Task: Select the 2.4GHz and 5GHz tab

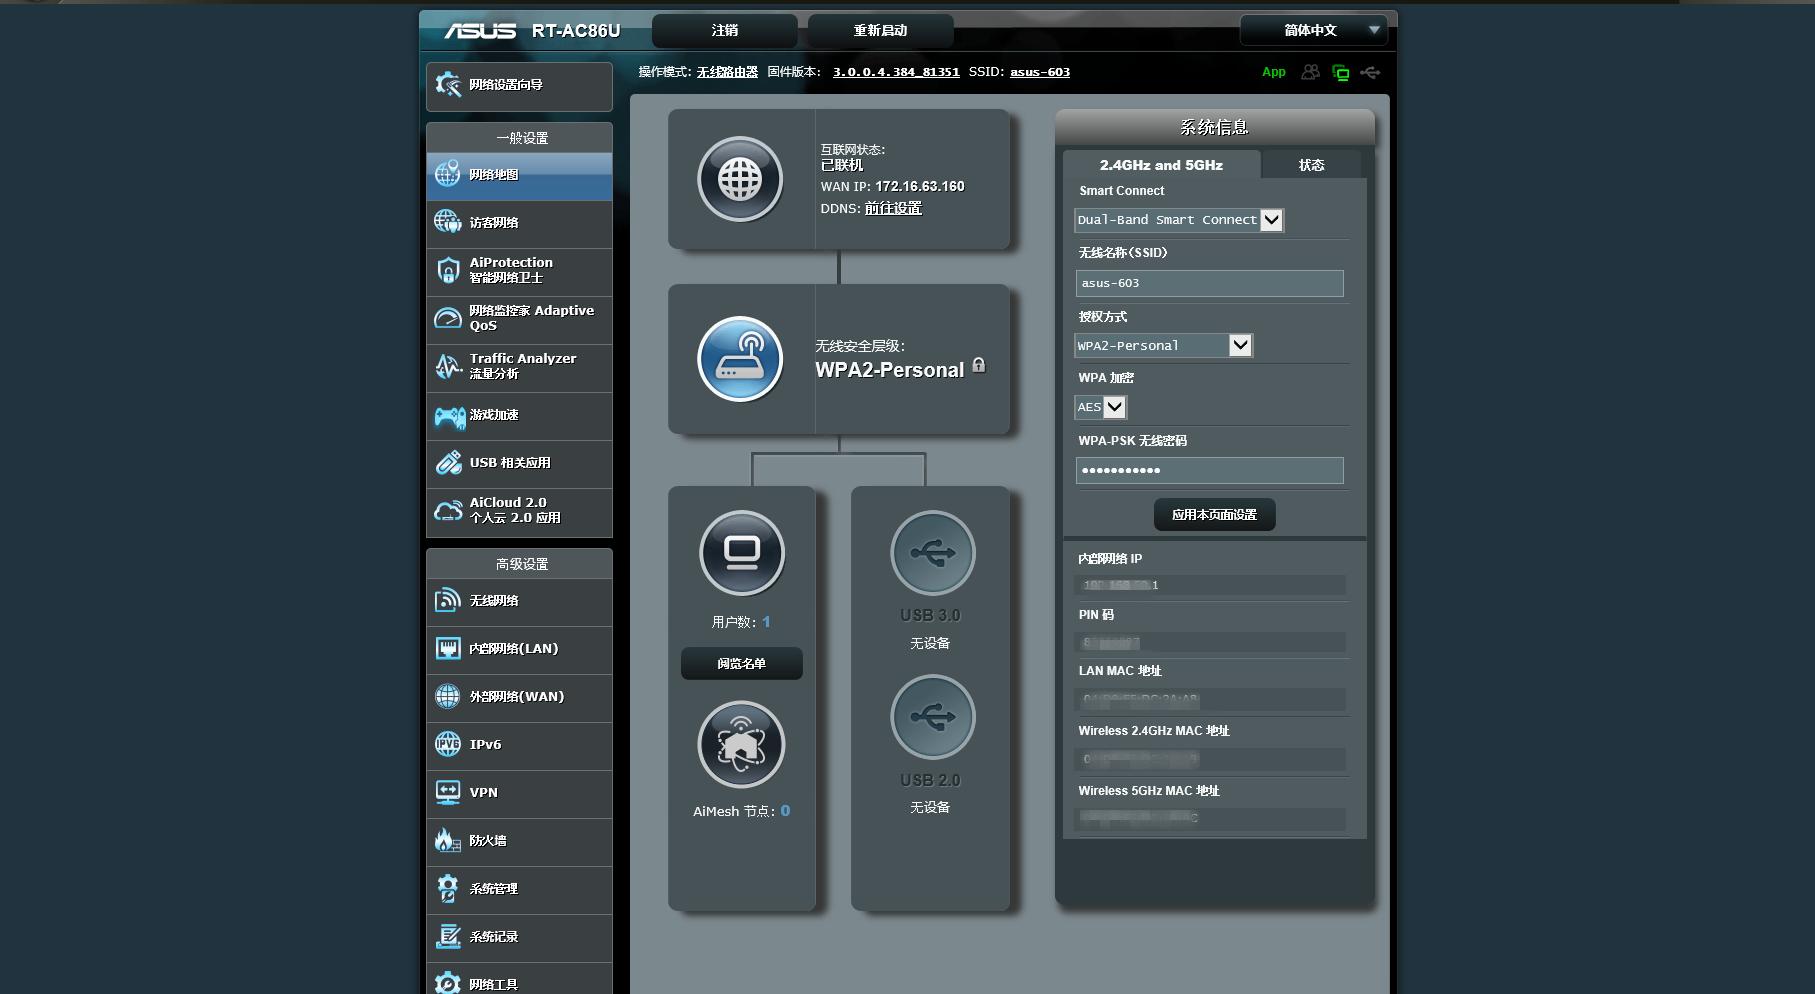Action: [1161, 165]
